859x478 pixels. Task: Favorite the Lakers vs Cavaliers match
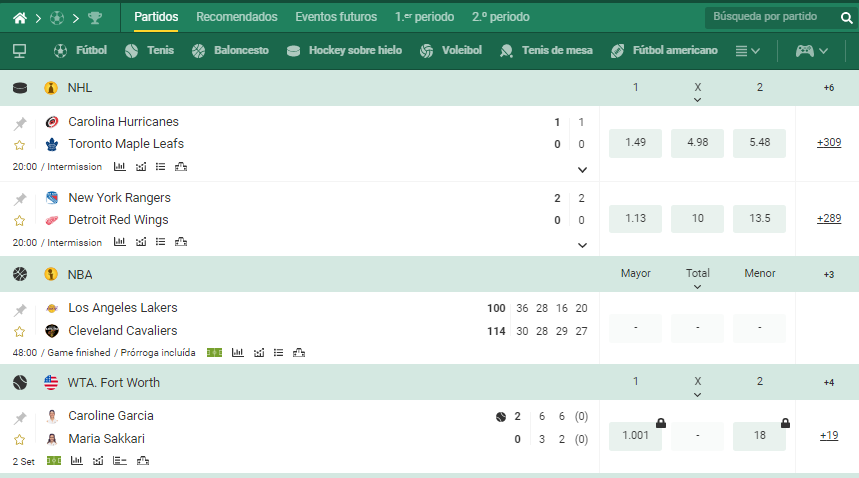coord(20,332)
